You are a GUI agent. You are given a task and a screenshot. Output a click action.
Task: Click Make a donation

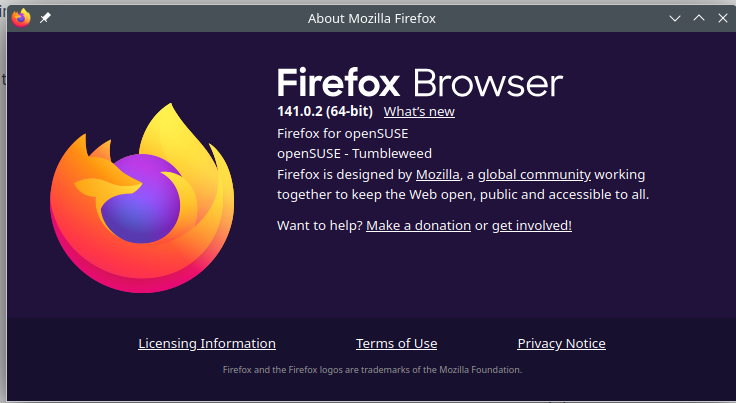[x=418, y=226]
